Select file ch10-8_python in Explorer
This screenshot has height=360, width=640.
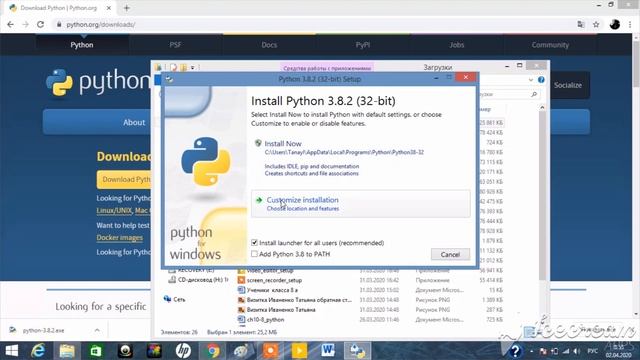pyautogui.click(x=265, y=320)
